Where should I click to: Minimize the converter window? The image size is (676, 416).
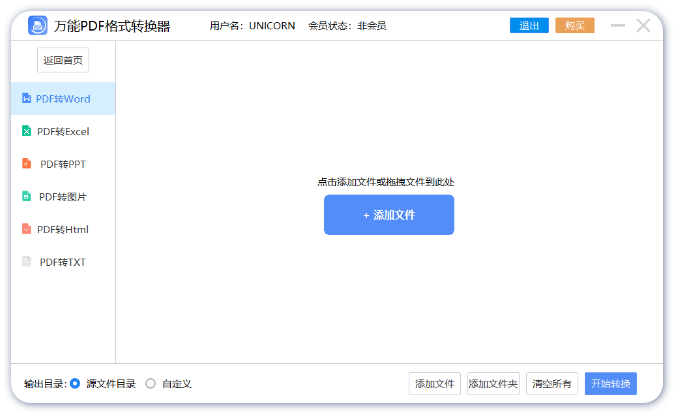(618, 26)
